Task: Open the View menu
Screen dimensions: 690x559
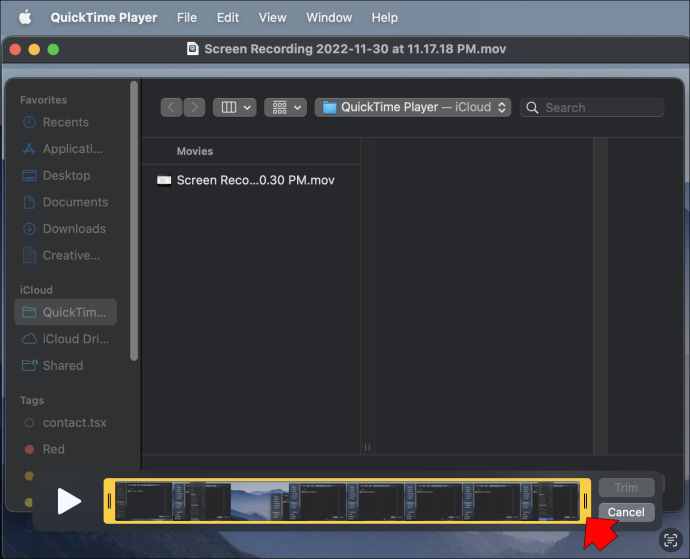Action: [272, 18]
